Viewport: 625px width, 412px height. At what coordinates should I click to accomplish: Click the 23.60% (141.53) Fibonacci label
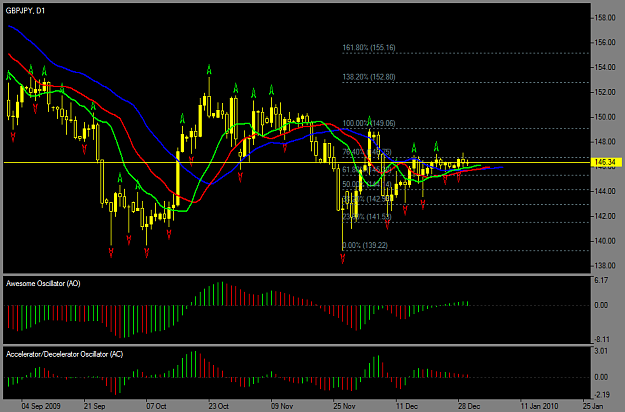click(x=367, y=216)
